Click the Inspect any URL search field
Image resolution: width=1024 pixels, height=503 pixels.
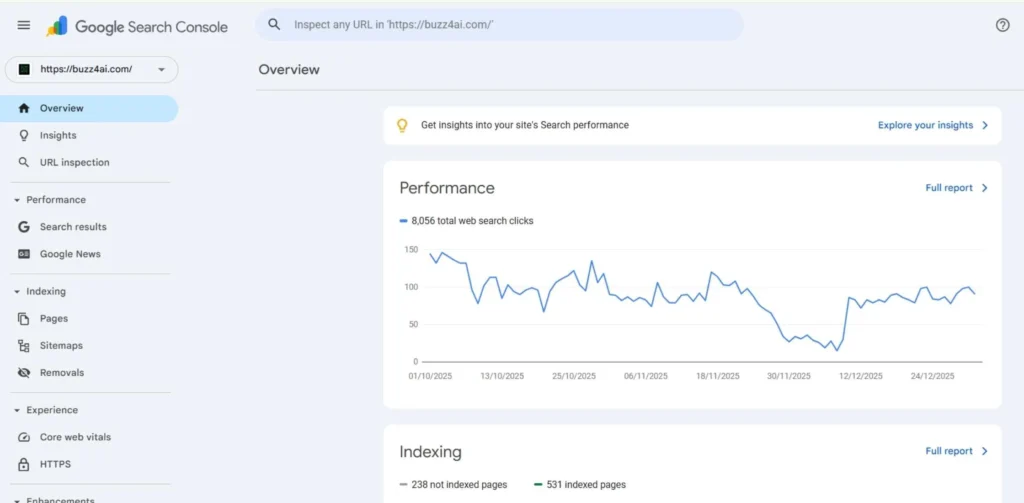(x=500, y=25)
